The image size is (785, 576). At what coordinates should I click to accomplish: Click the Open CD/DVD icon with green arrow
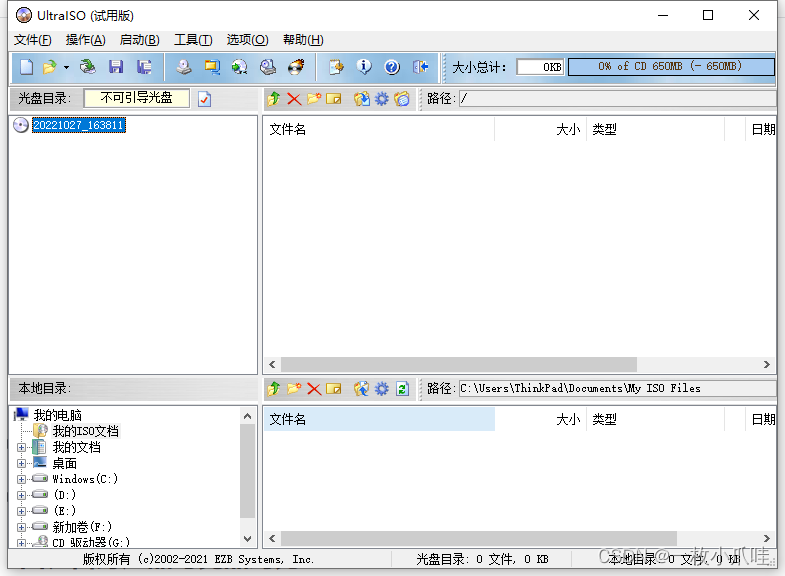(88, 67)
